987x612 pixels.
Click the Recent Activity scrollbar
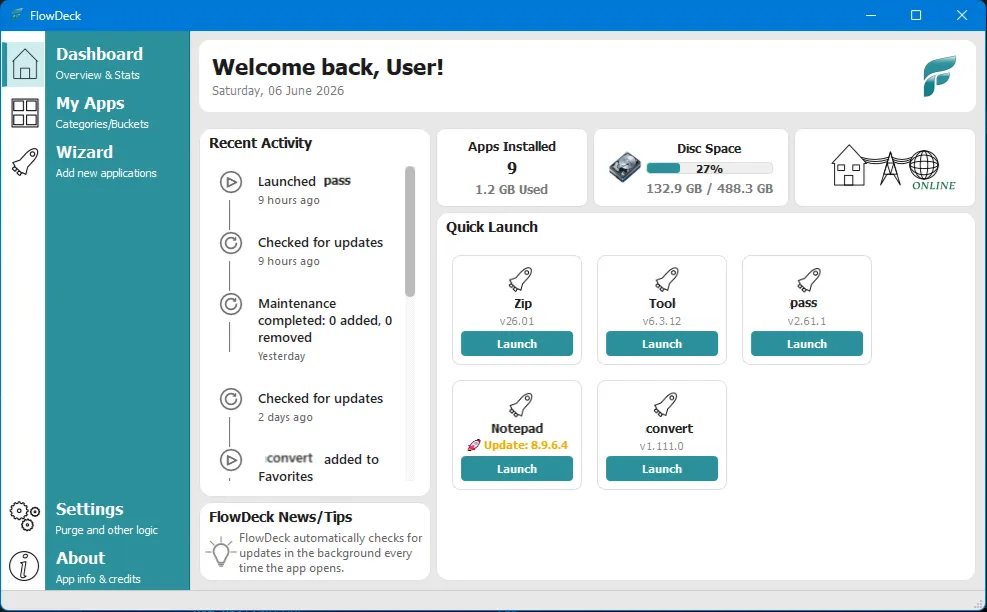410,231
